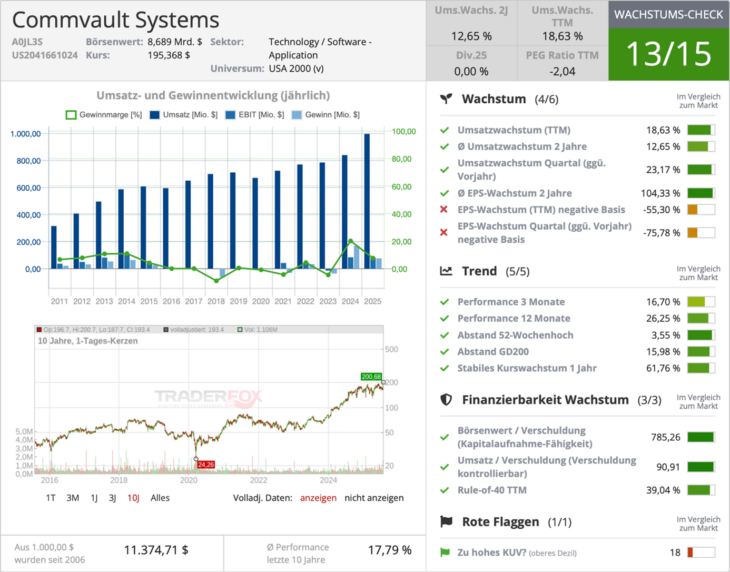
Task: Click the Finanzierbarkeit shield icon
Action: click(446, 400)
